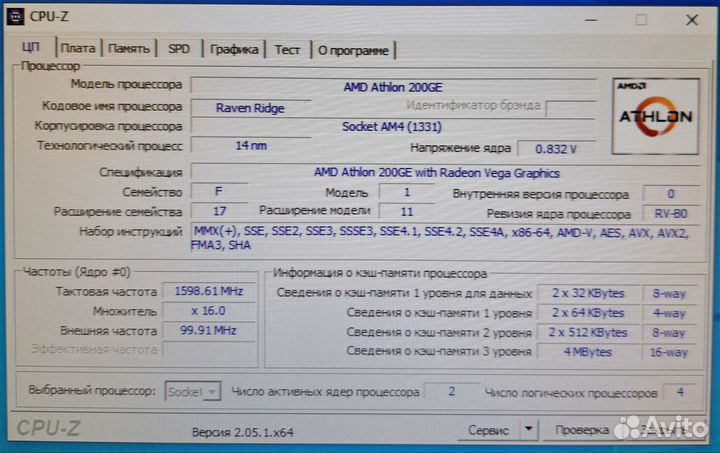Click the 4-way L1 associativity value

pyautogui.click(x=669, y=313)
